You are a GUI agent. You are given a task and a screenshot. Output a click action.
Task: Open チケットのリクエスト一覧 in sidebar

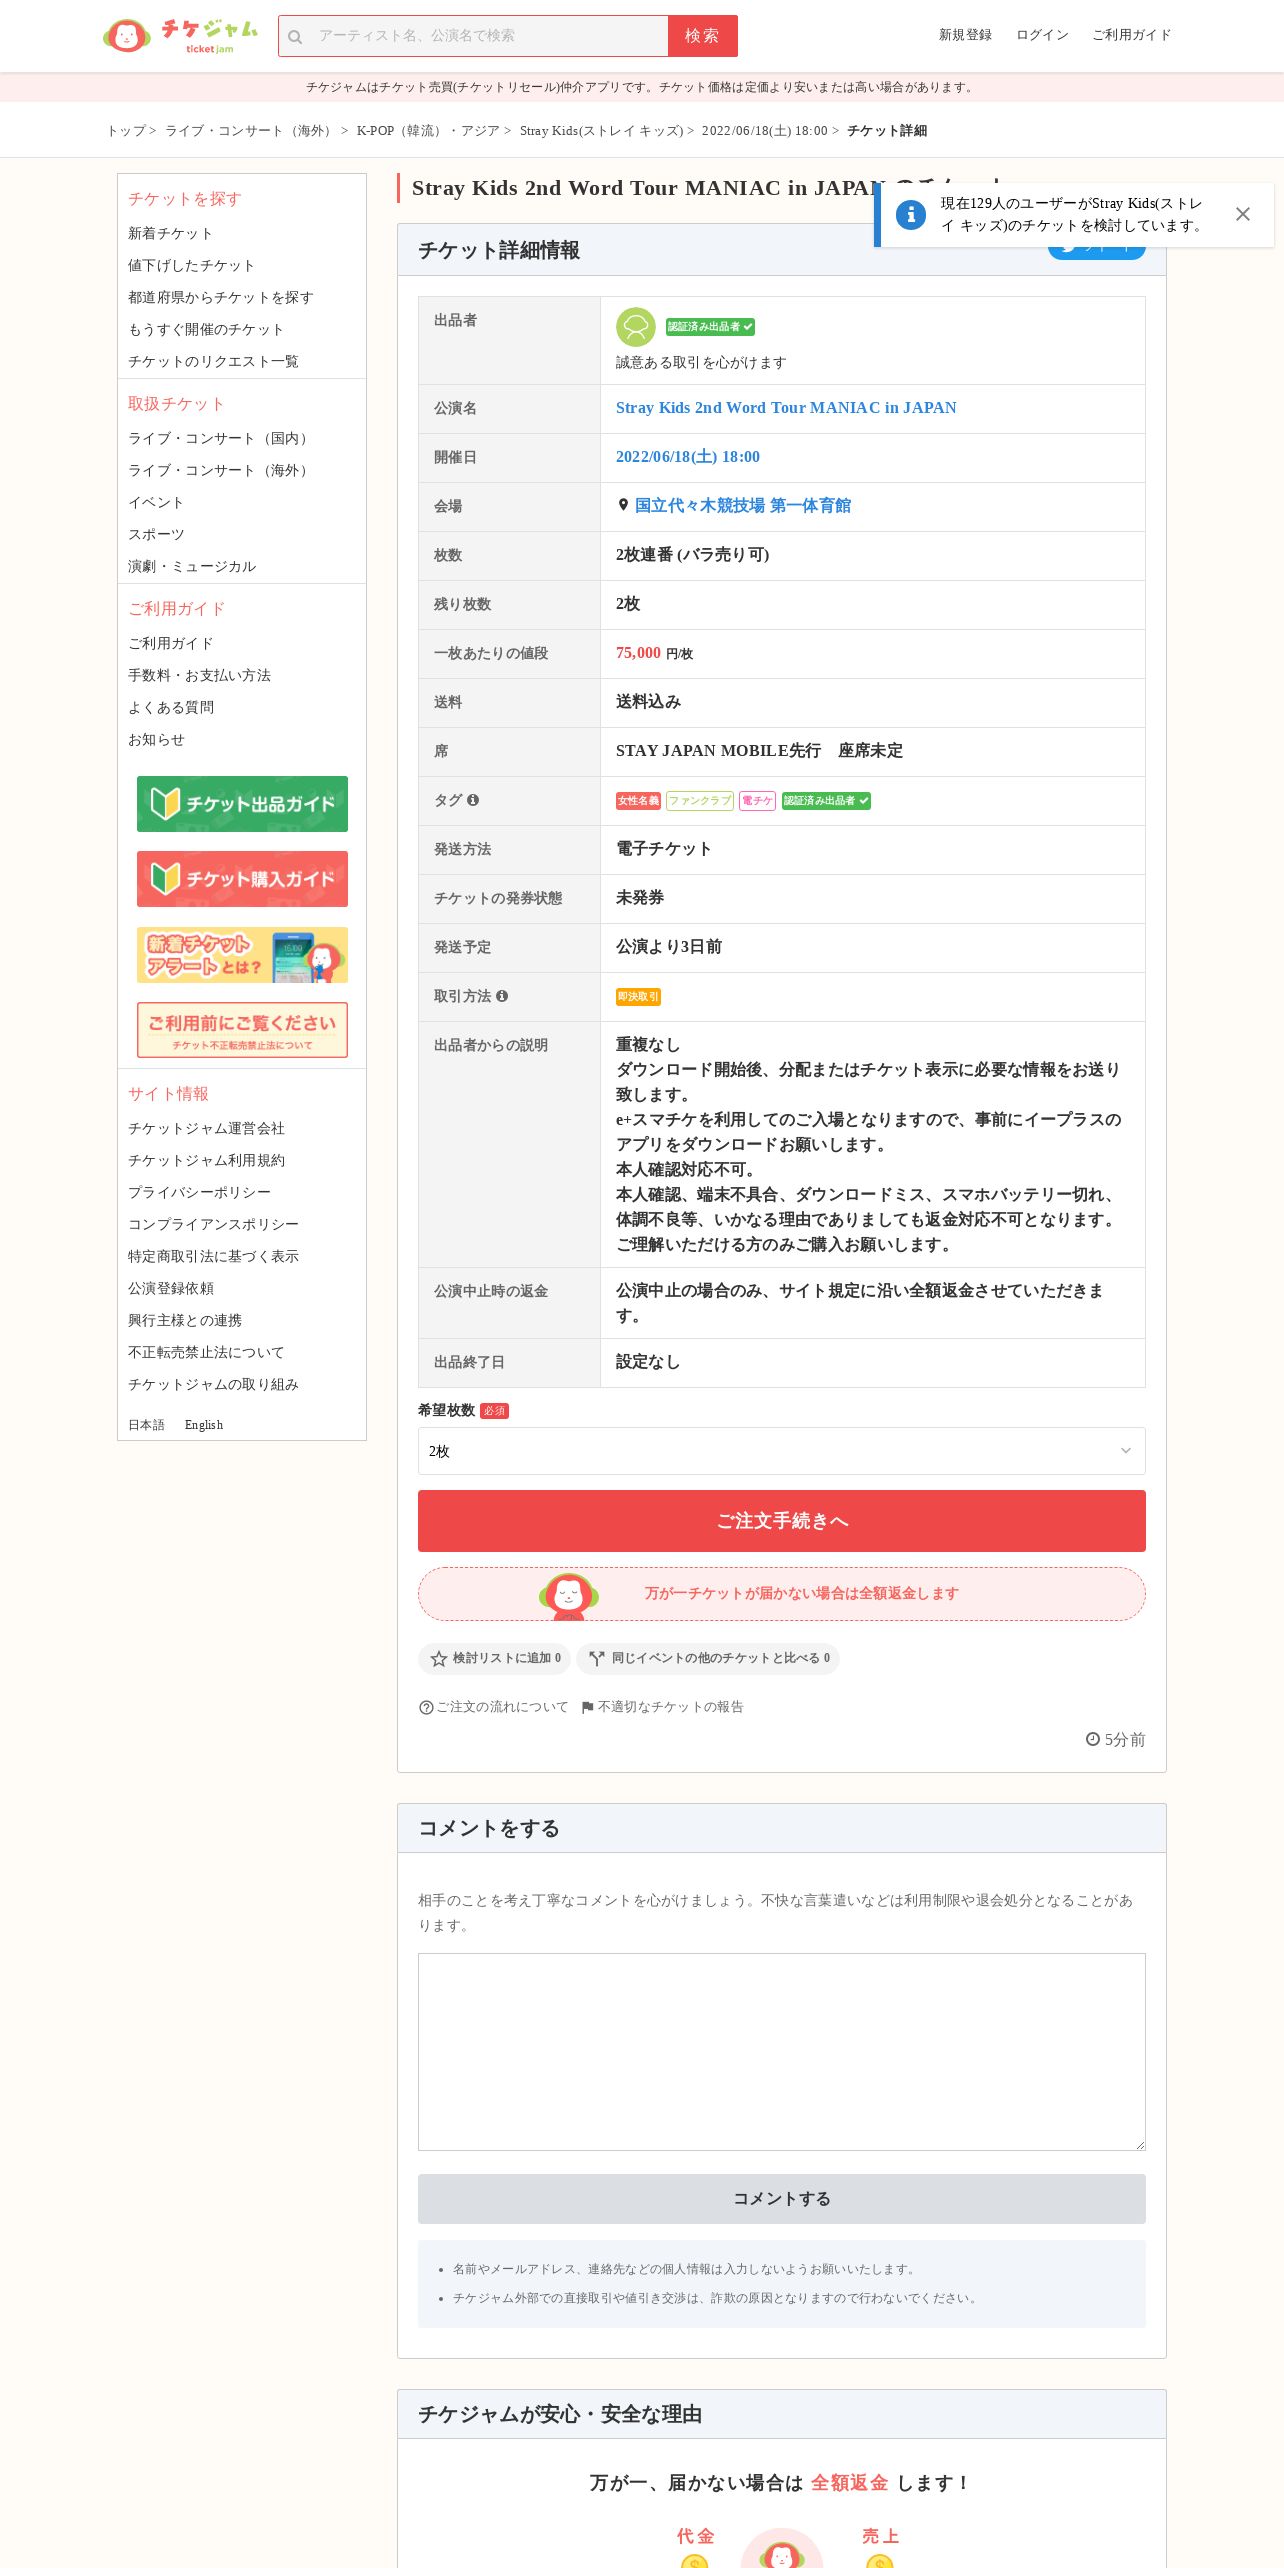tap(213, 361)
